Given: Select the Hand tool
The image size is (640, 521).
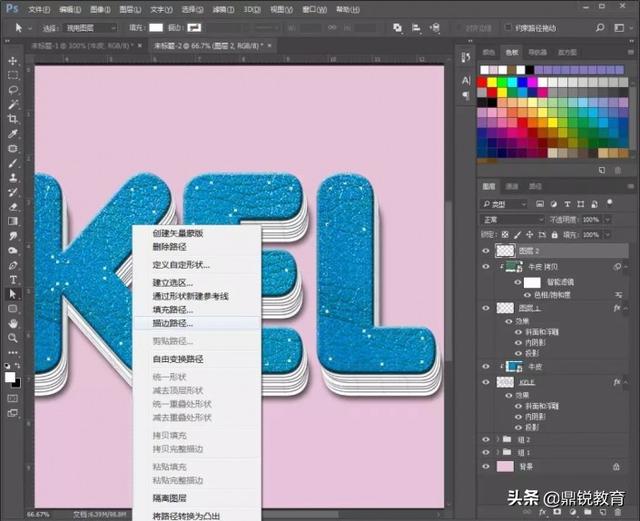Looking at the screenshot, I should pos(13,323).
